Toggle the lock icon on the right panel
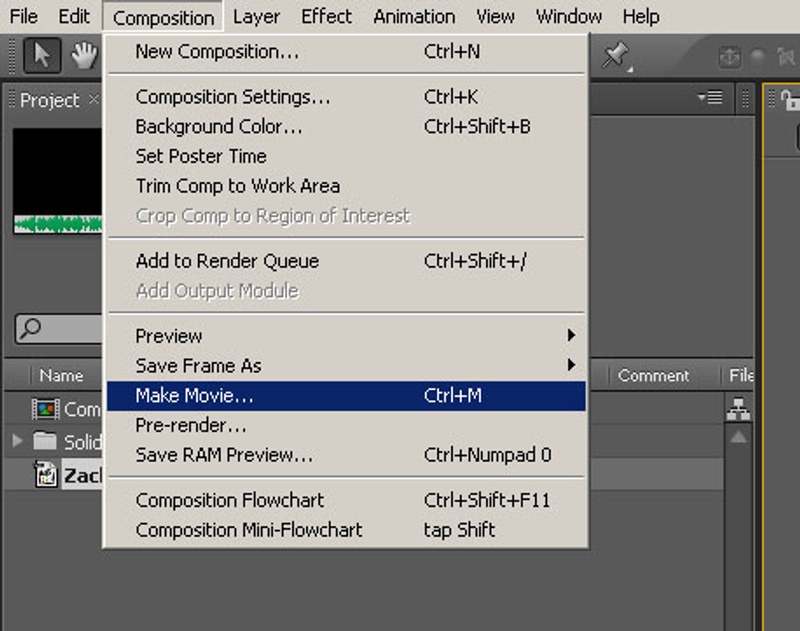 coord(789,99)
